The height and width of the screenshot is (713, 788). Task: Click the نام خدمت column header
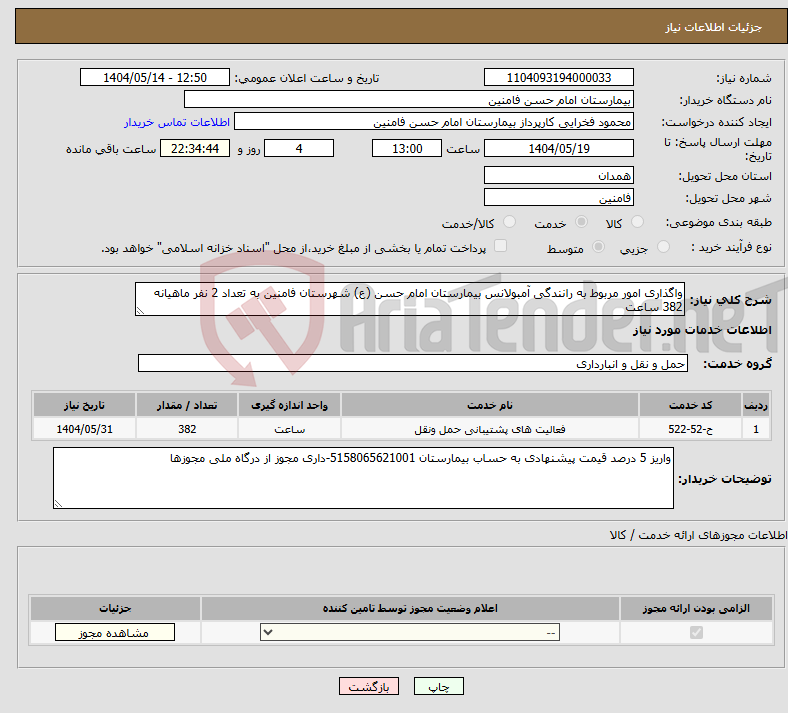[x=490, y=405]
